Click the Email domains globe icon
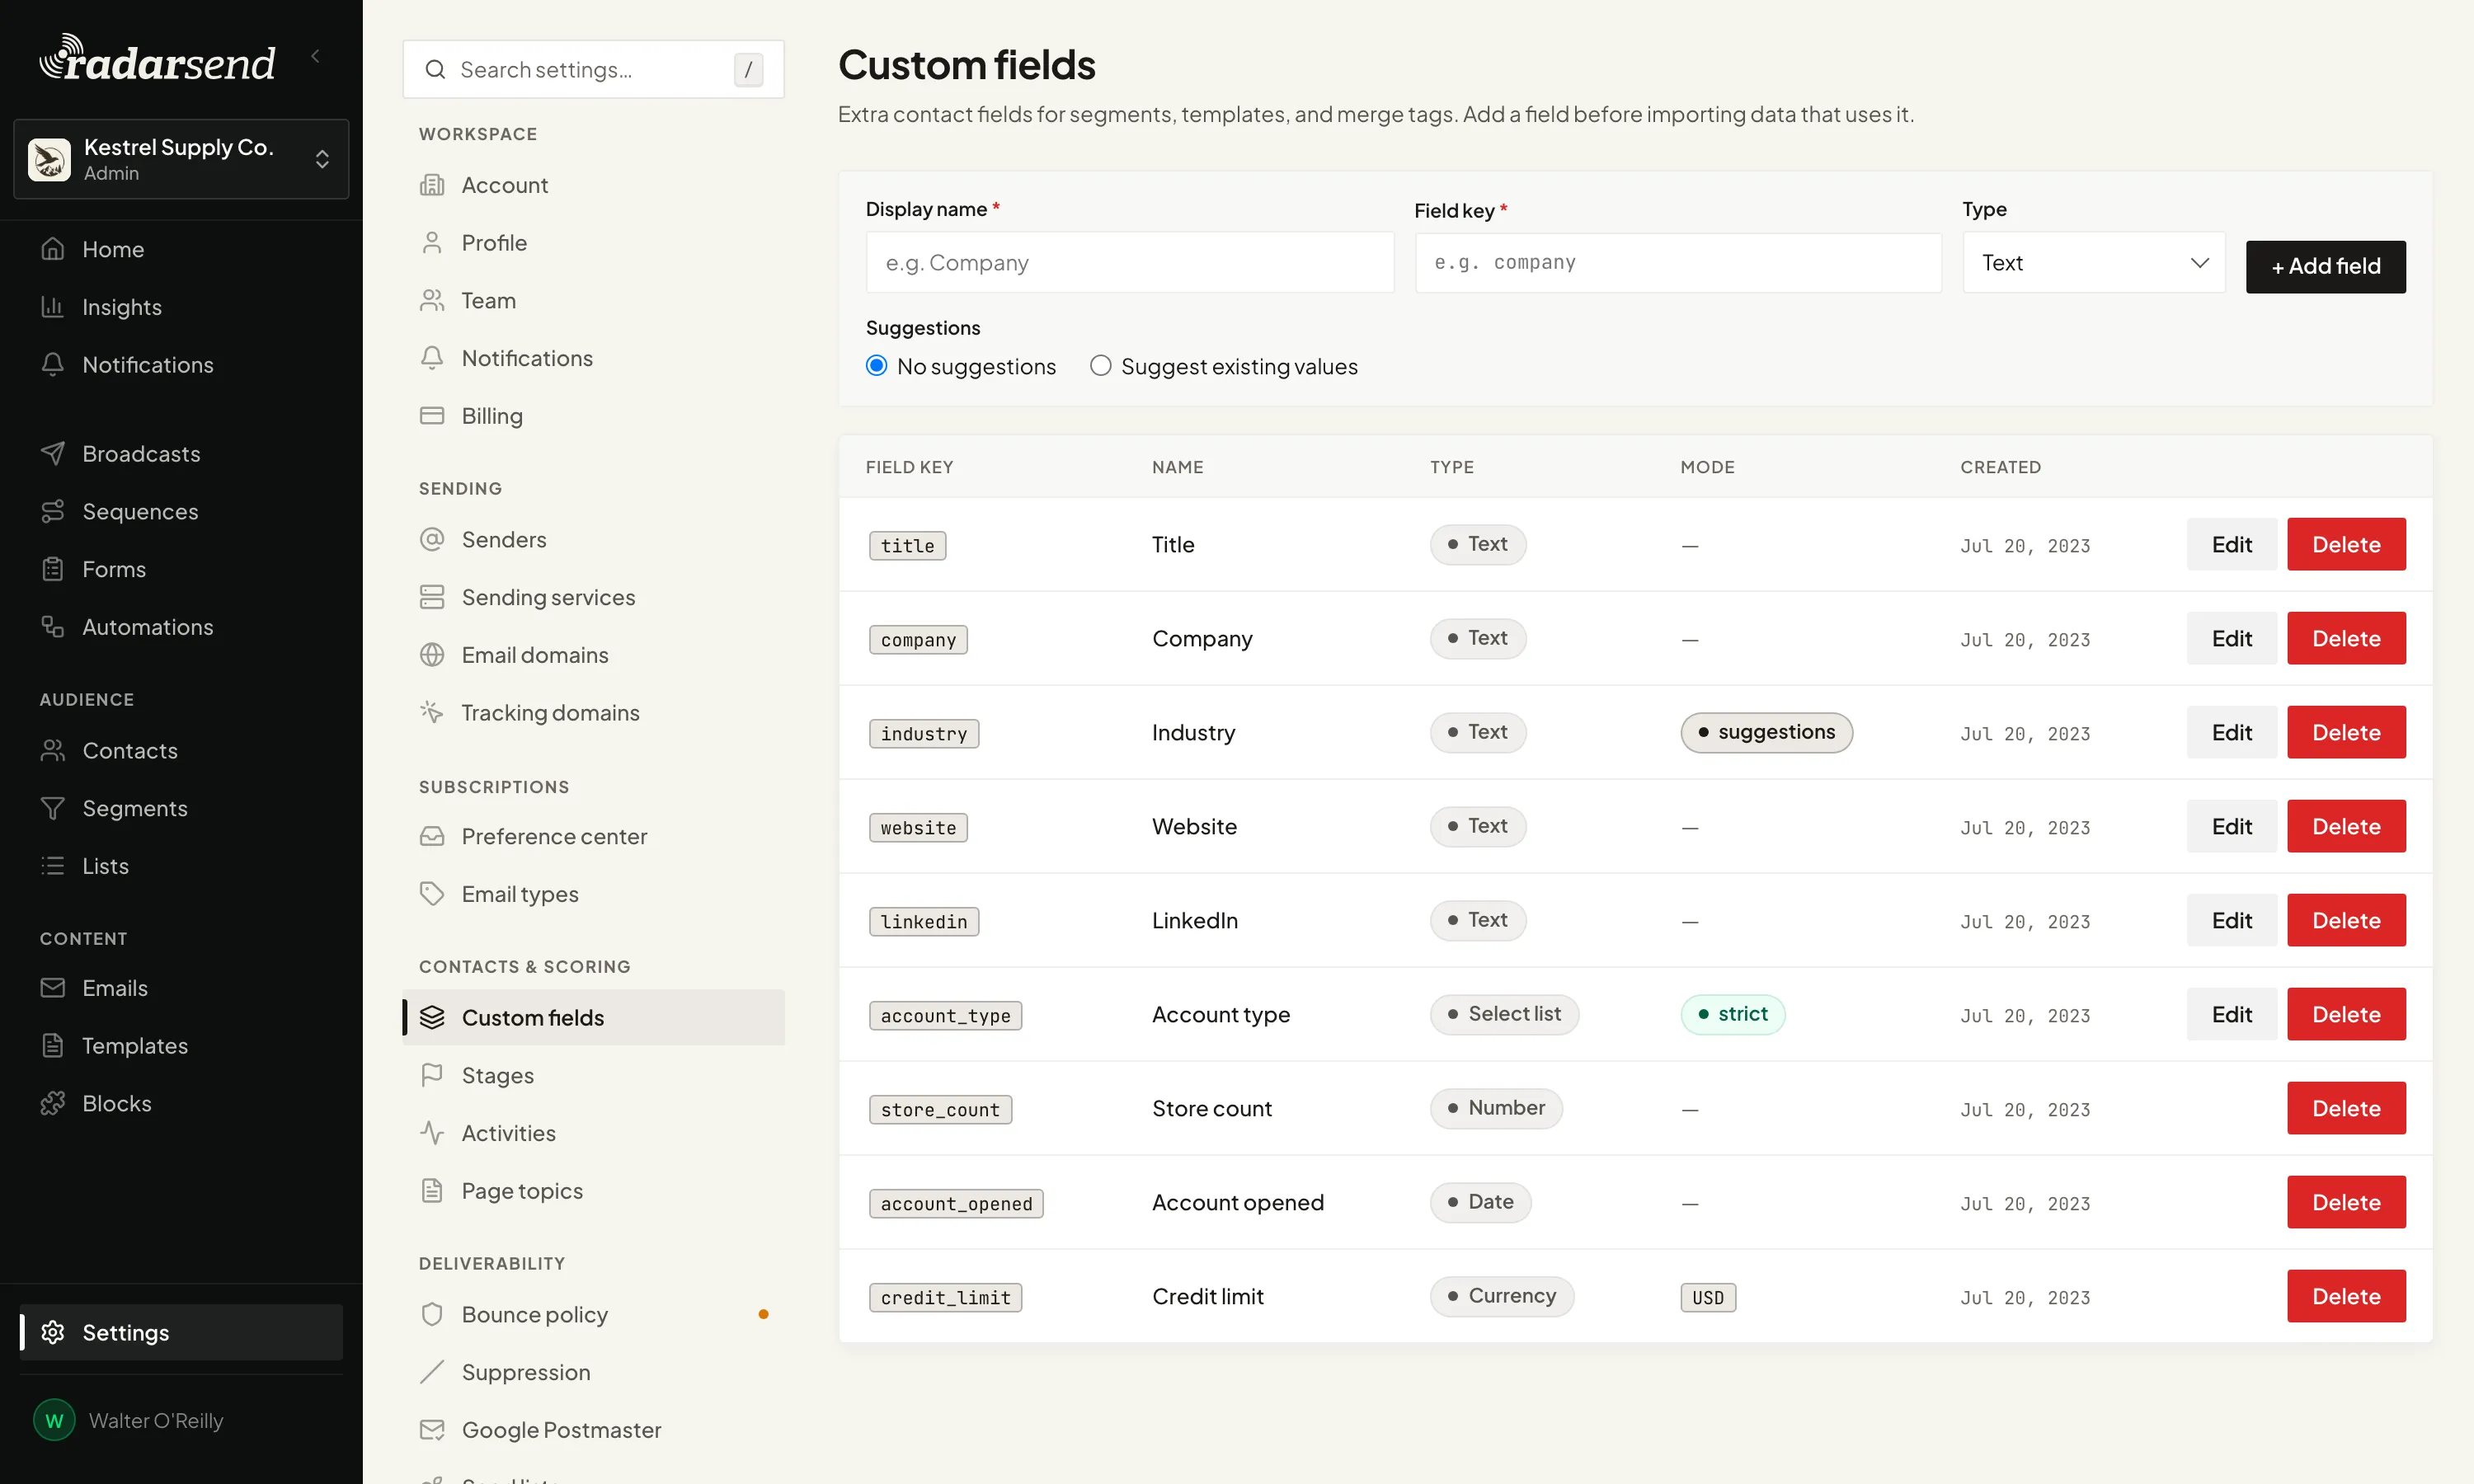The width and height of the screenshot is (2474, 1484). (x=432, y=655)
